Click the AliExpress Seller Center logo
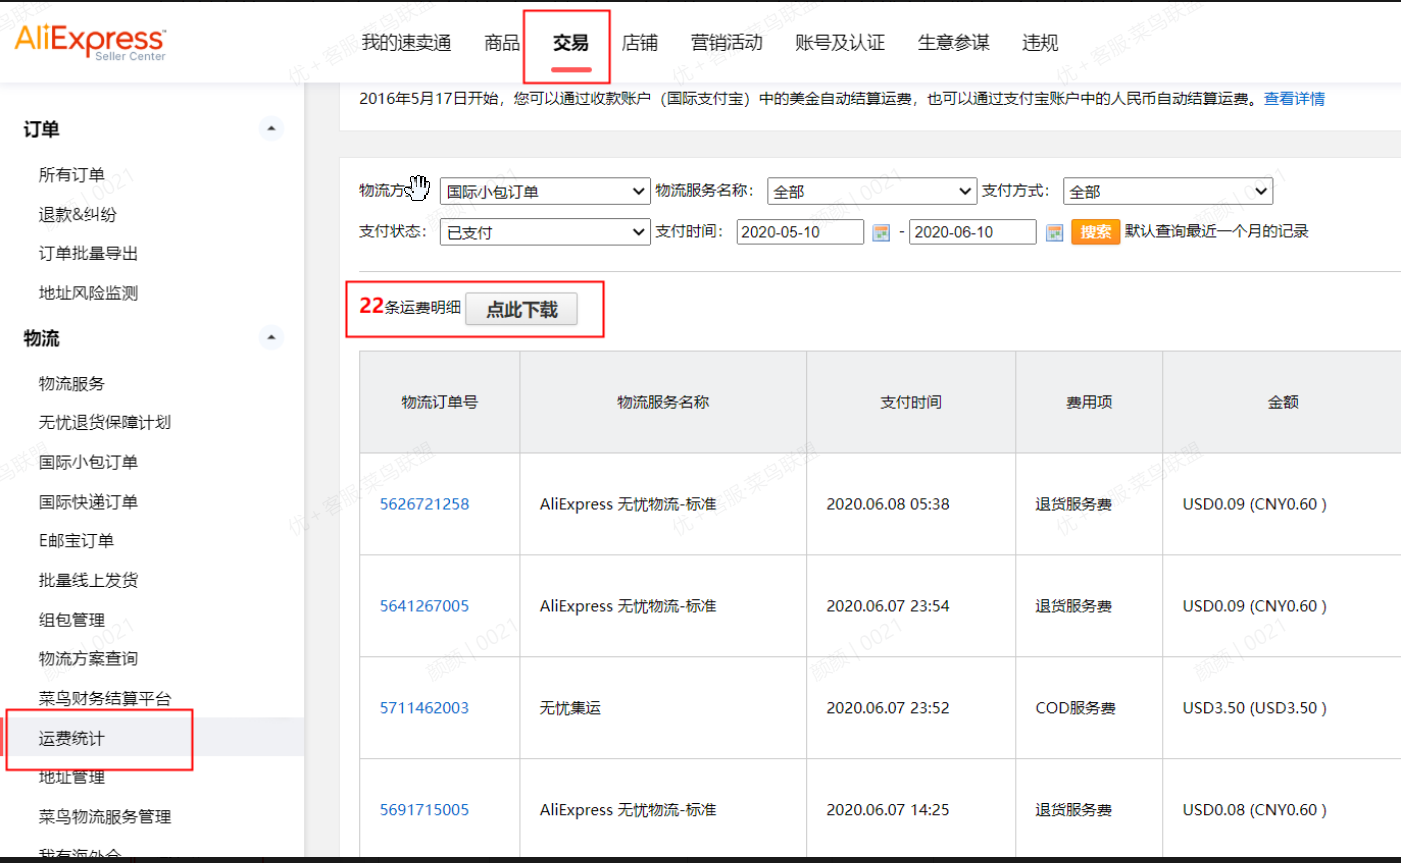This screenshot has width=1401, height=863. pos(90,42)
